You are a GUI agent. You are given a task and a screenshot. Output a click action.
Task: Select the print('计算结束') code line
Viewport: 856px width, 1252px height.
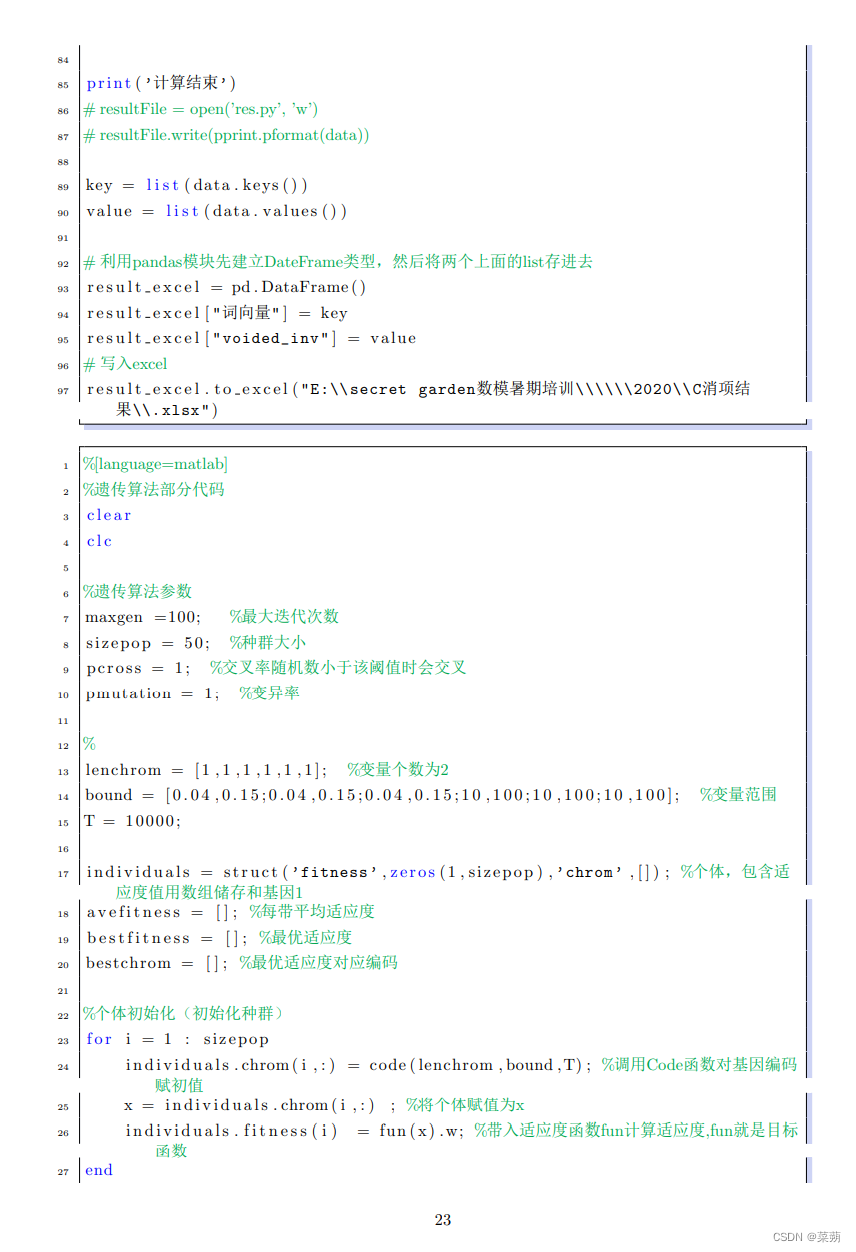(161, 83)
